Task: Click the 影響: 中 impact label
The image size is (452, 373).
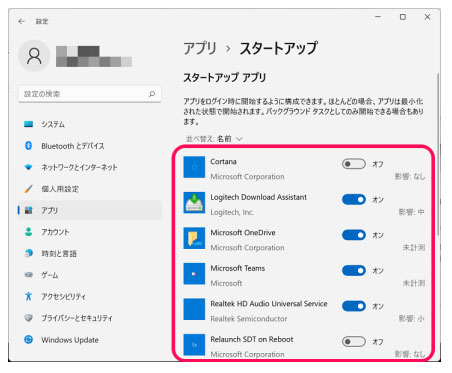Action: point(412,212)
